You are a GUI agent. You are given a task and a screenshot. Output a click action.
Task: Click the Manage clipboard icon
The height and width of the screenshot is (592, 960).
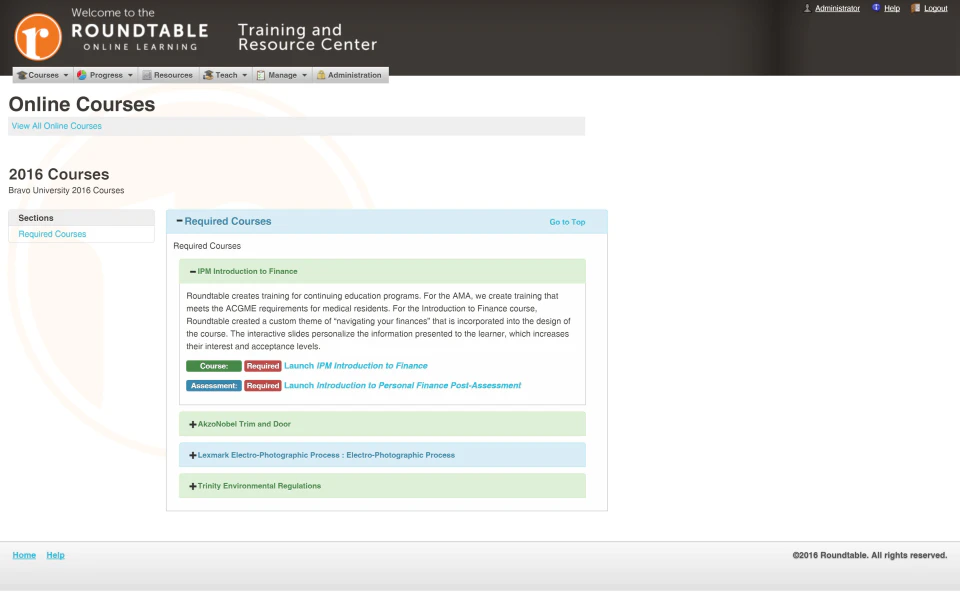click(x=261, y=74)
